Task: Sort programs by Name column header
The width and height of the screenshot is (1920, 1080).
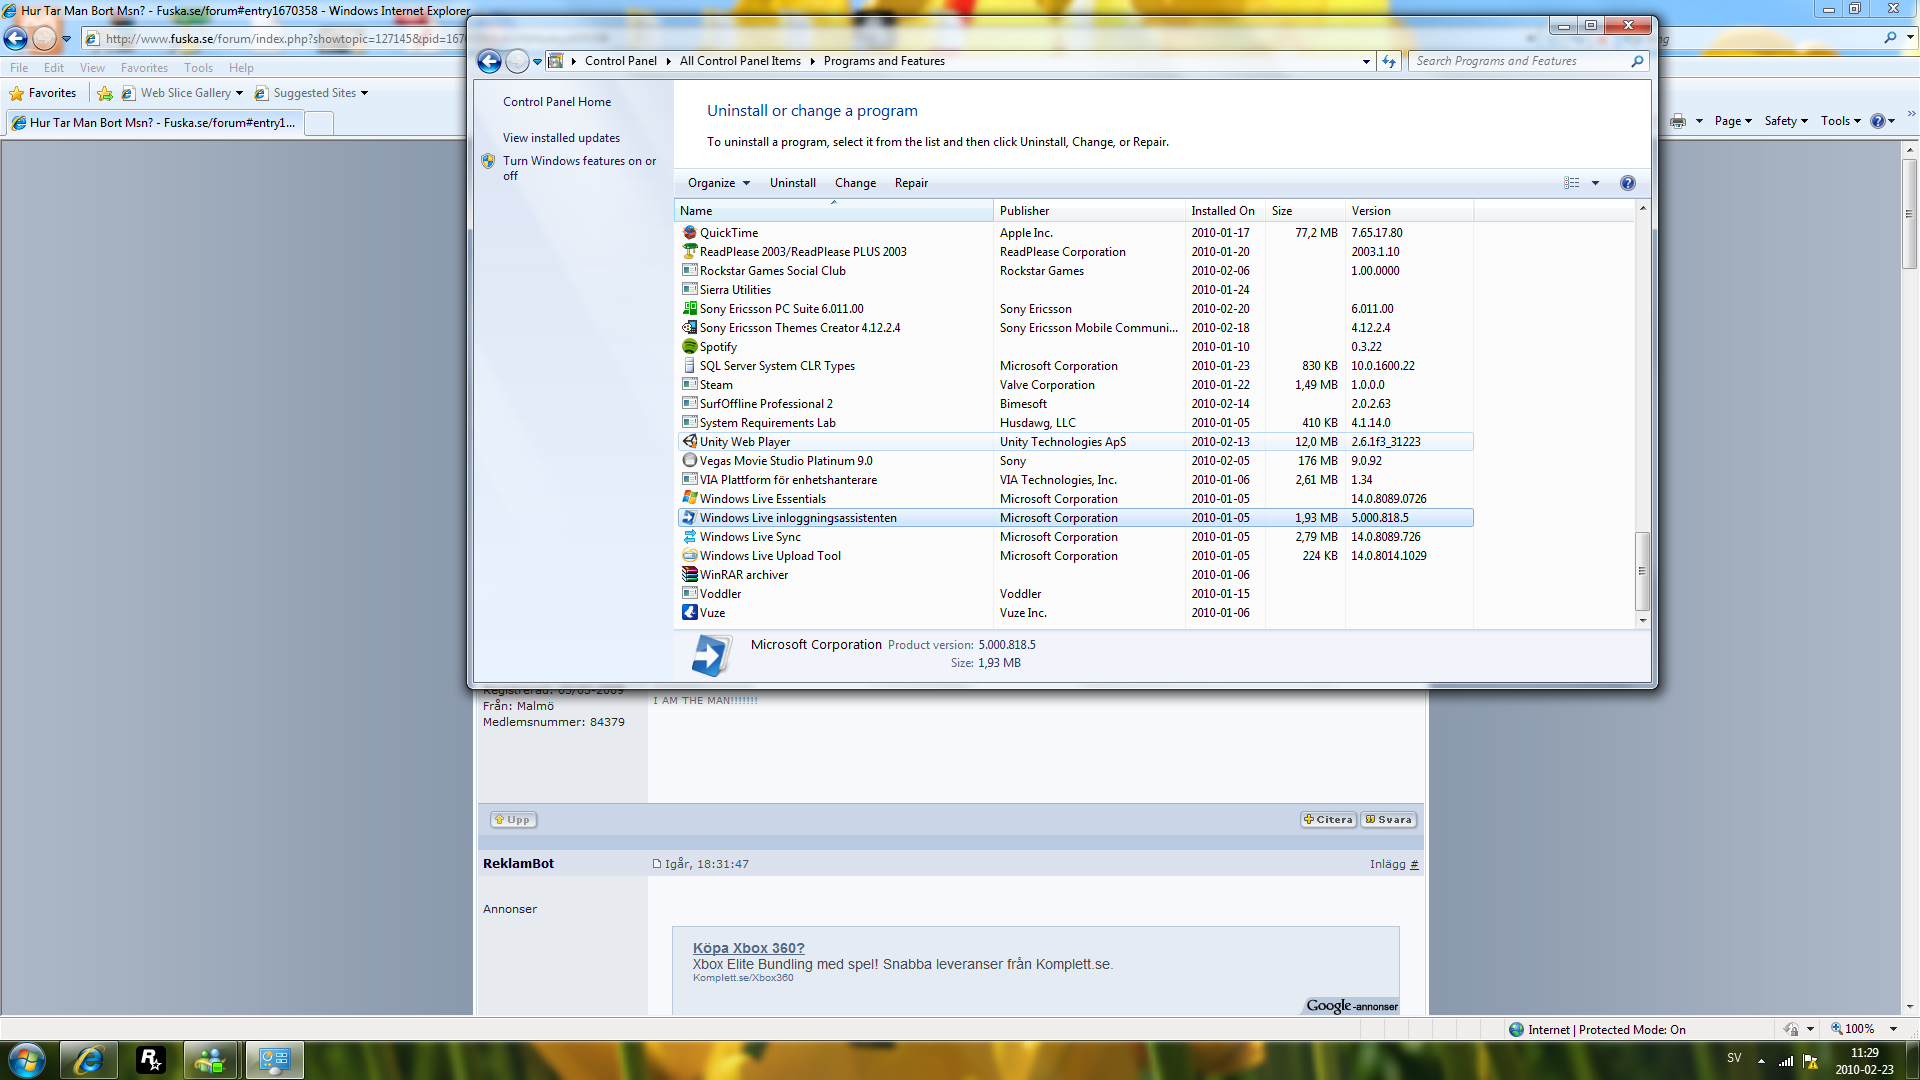Action: 834,211
